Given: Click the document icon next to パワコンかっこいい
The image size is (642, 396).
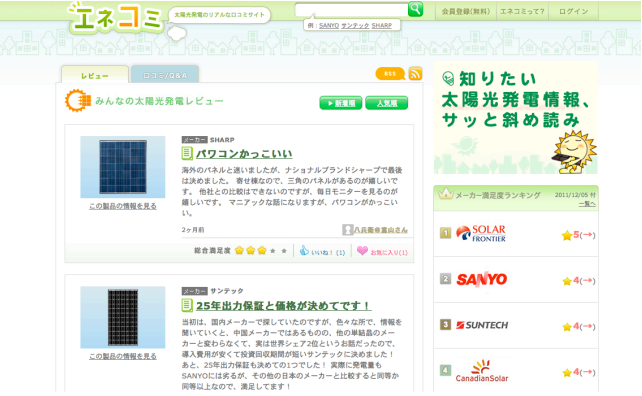Looking at the screenshot, I should pyautogui.click(x=187, y=154).
